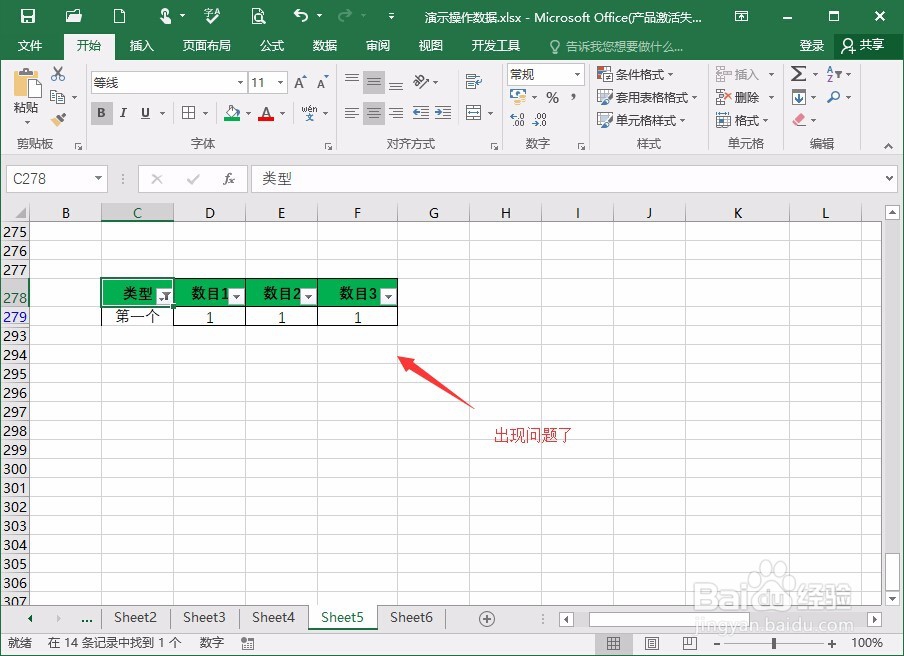Open the number format dropdown showing 常规

[577, 74]
